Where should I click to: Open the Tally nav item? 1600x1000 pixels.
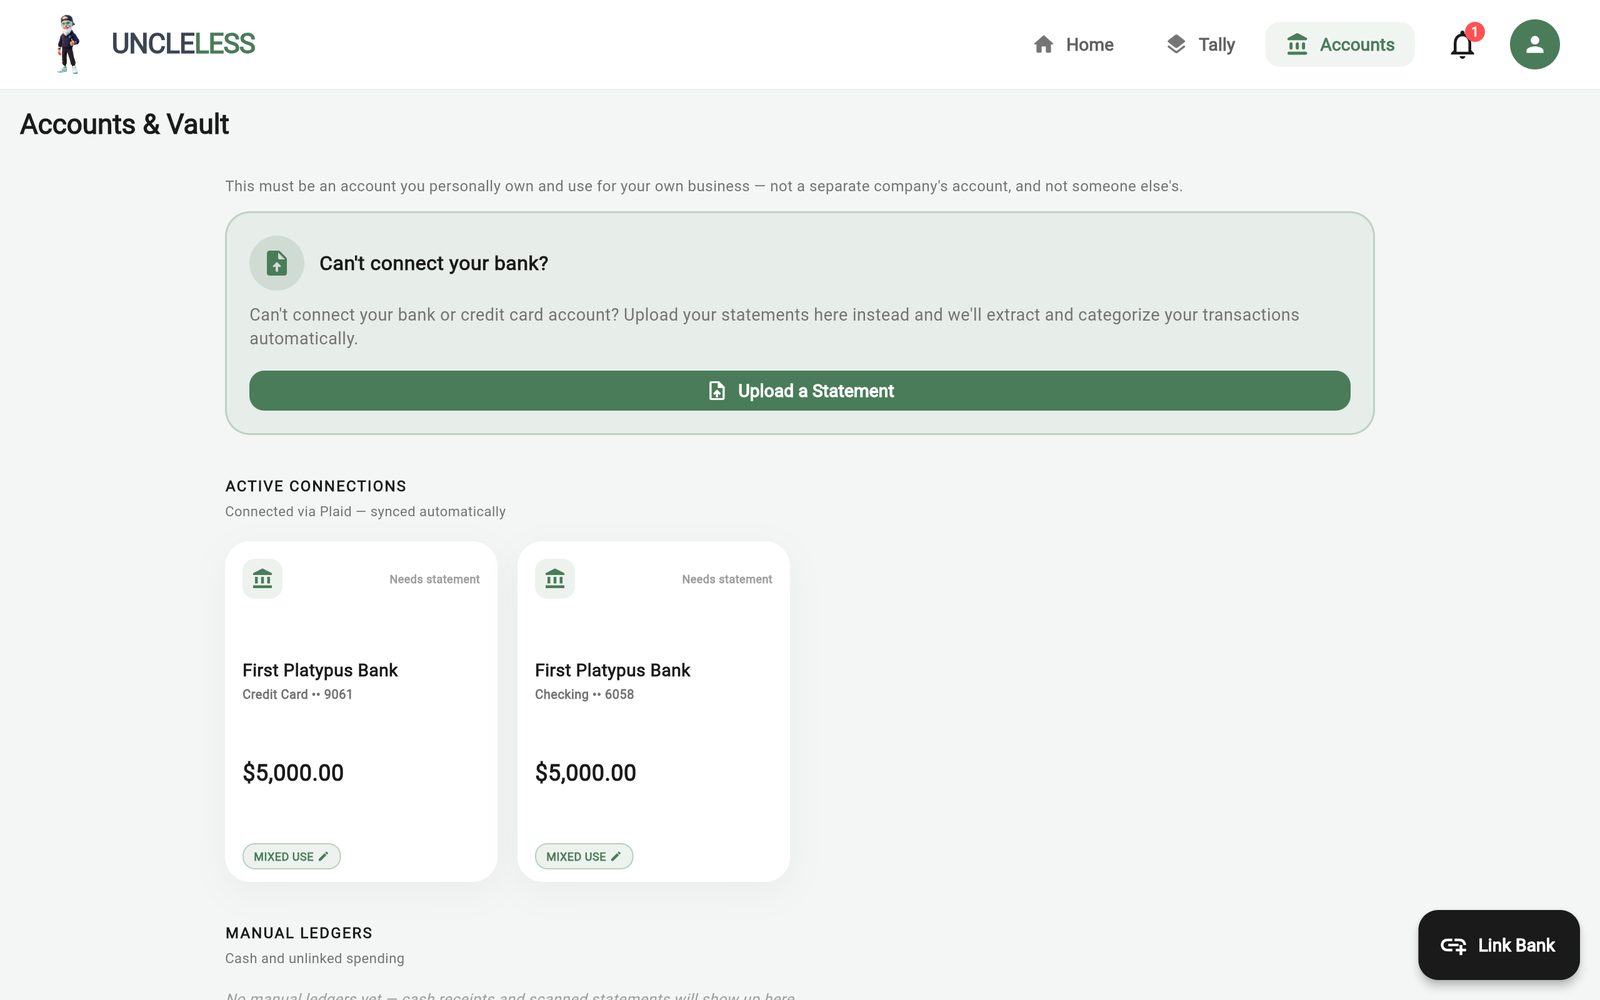[1200, 44]
